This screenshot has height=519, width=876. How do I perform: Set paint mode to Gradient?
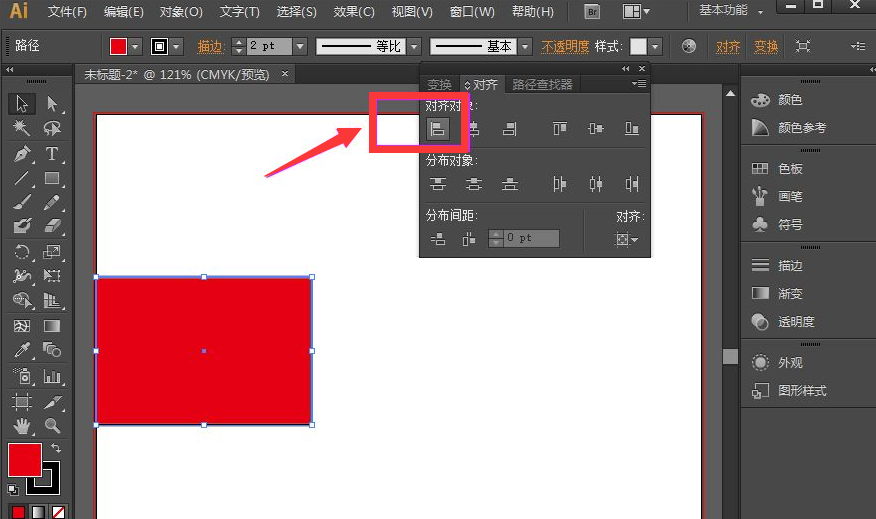coord(38,512)
